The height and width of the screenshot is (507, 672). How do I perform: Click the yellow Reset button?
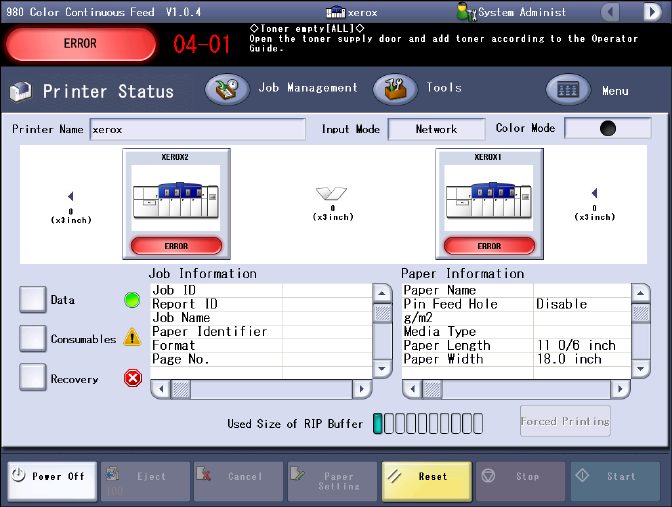coord(426,481)
